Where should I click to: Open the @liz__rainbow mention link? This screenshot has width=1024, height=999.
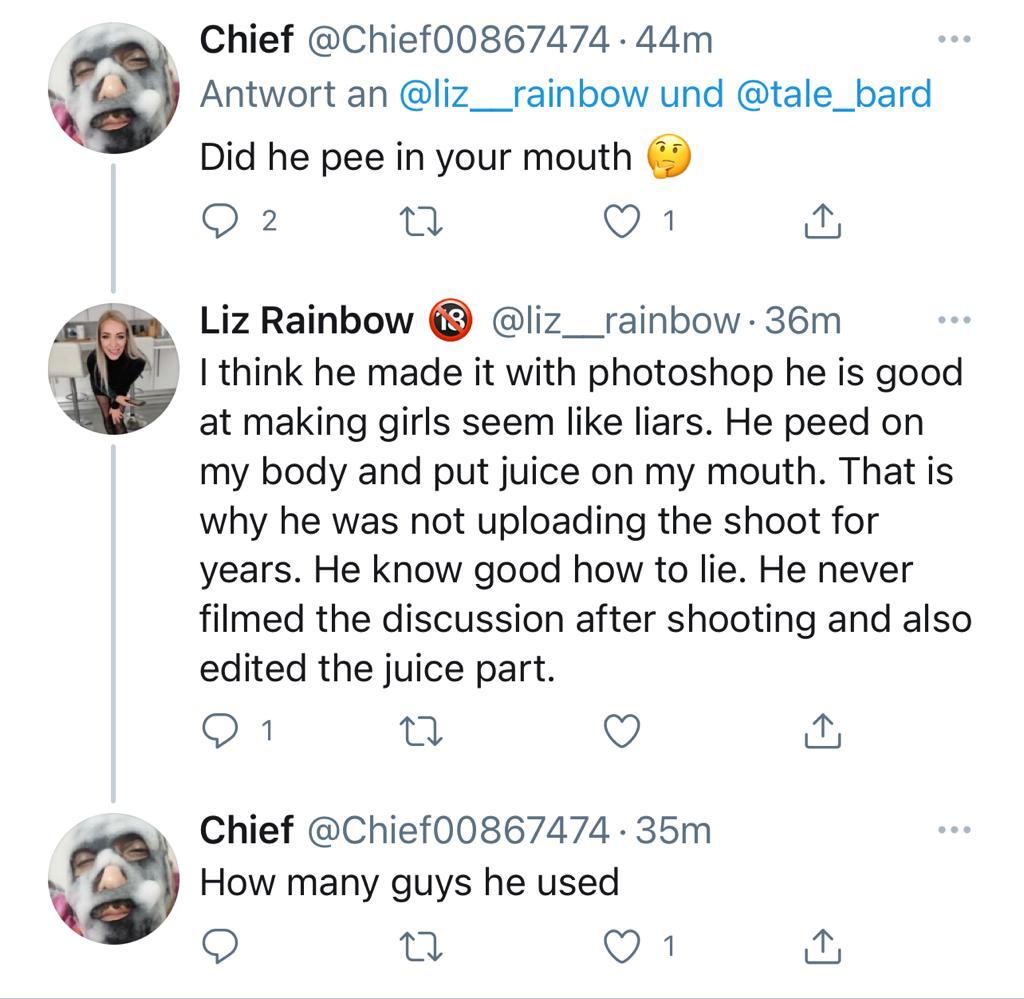524,94
